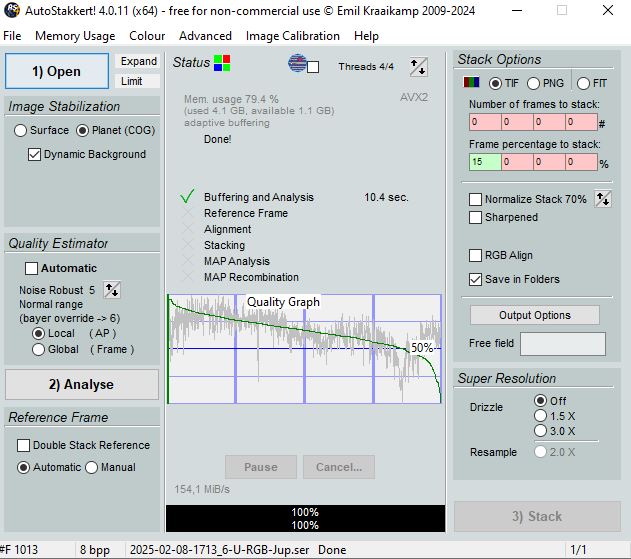Click MAP Recombination status row

pyautogui.click(x=240, y=277)
